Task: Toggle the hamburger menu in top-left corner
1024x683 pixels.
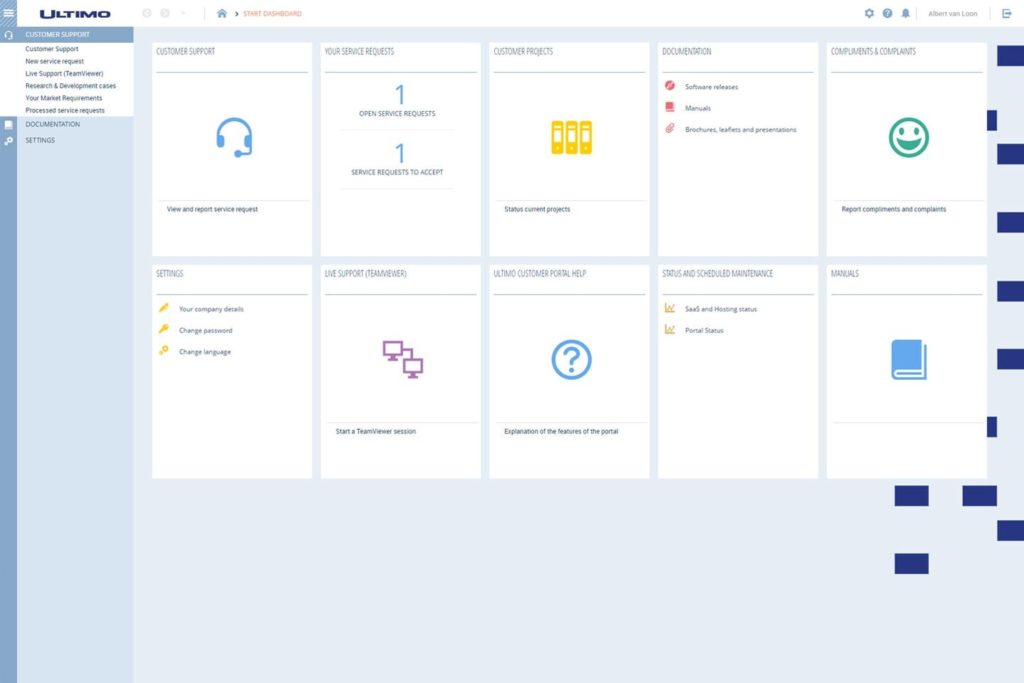Action: (x=8, y=13)
